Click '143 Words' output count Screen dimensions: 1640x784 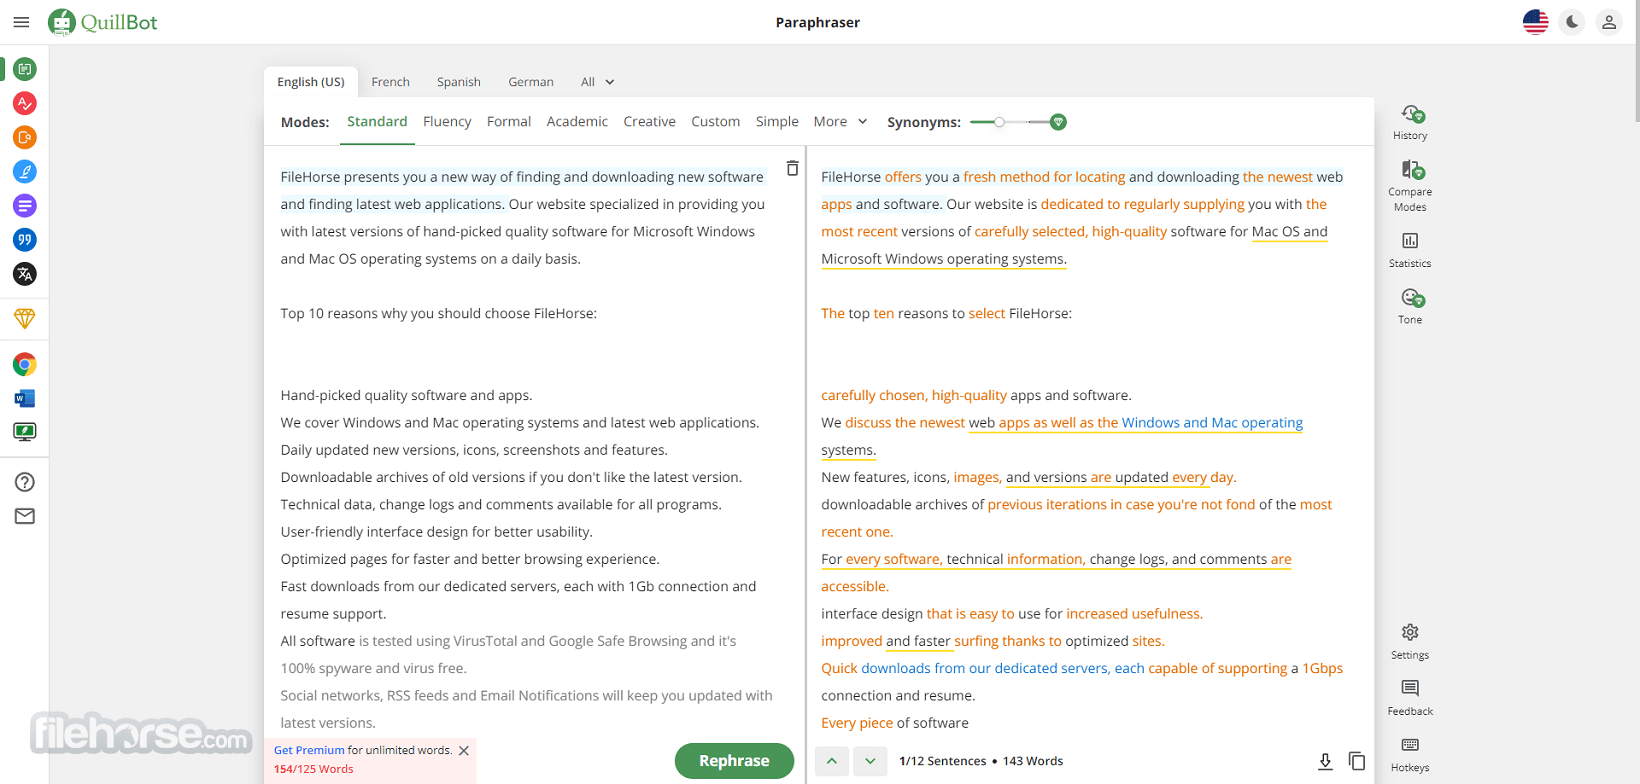pyautogui.click(x=1033, y=761)
